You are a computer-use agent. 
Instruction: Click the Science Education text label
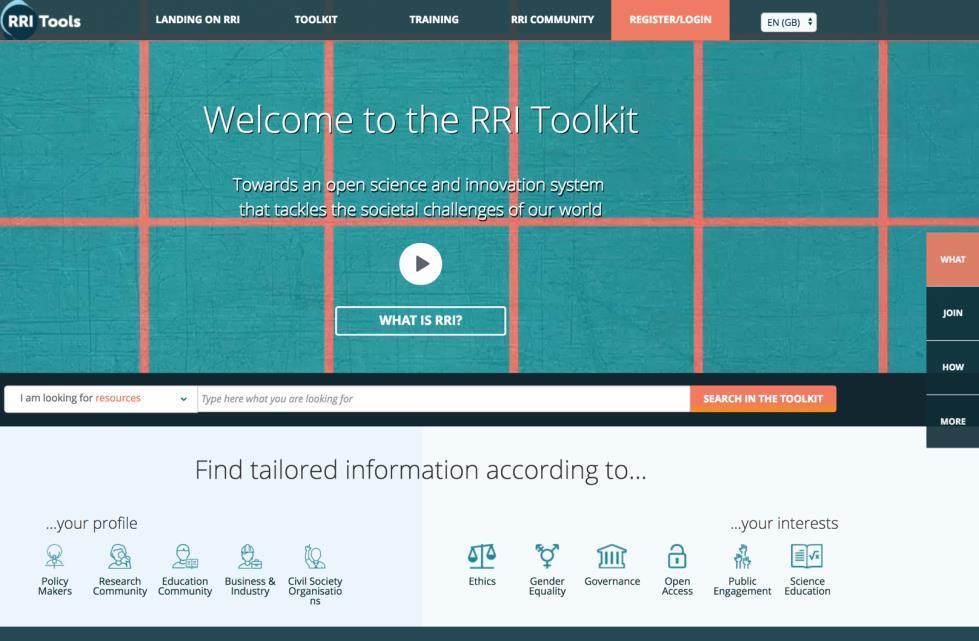pos(807,586)
